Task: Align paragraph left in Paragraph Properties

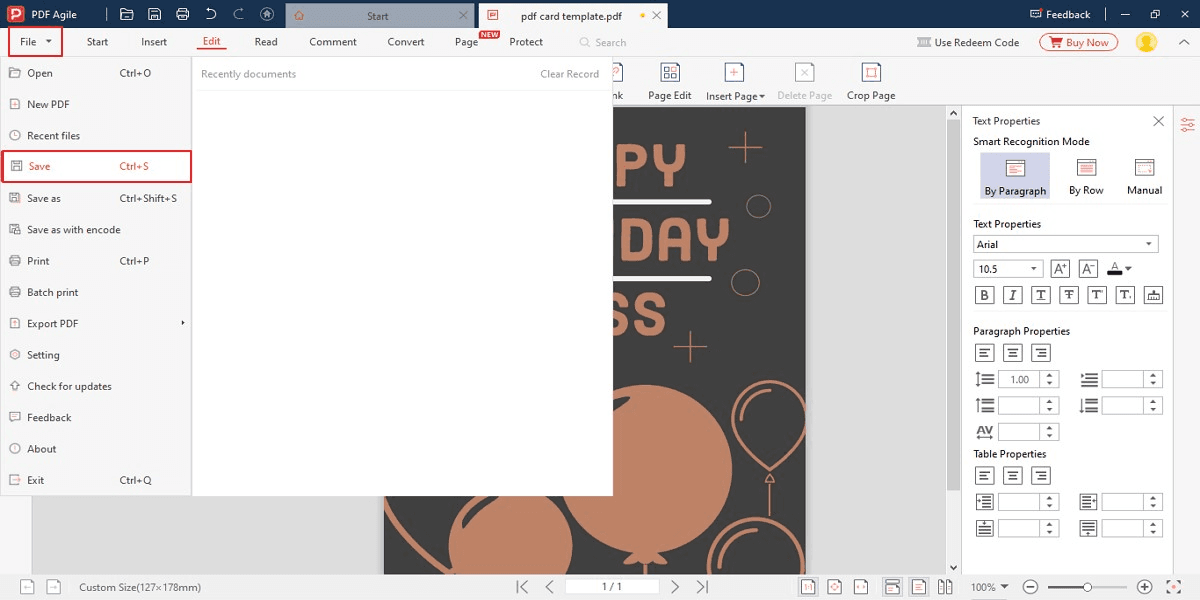Action: (x=985, y=353)
